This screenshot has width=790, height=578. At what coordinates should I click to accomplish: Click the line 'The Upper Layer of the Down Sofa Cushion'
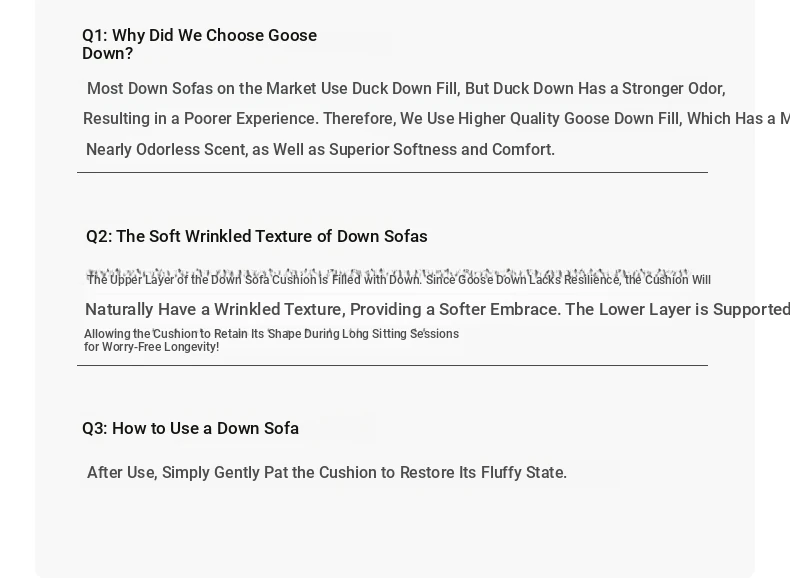point(399,280)
